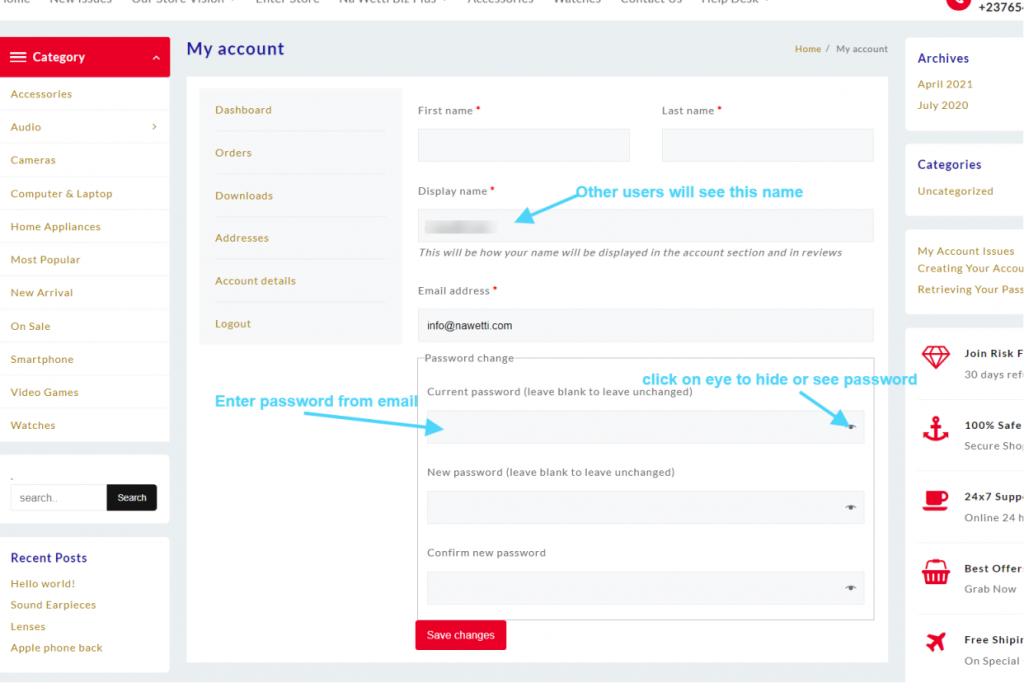Click the Home breadcrumb link
Viewport: 1024px width, 683px height.
point(808,49)
